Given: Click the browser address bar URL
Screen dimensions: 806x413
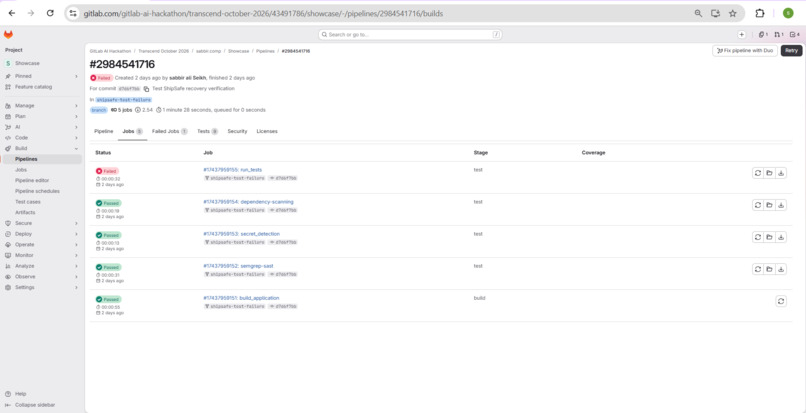Looking at the screenshot, I should click(x=263, y=13).
